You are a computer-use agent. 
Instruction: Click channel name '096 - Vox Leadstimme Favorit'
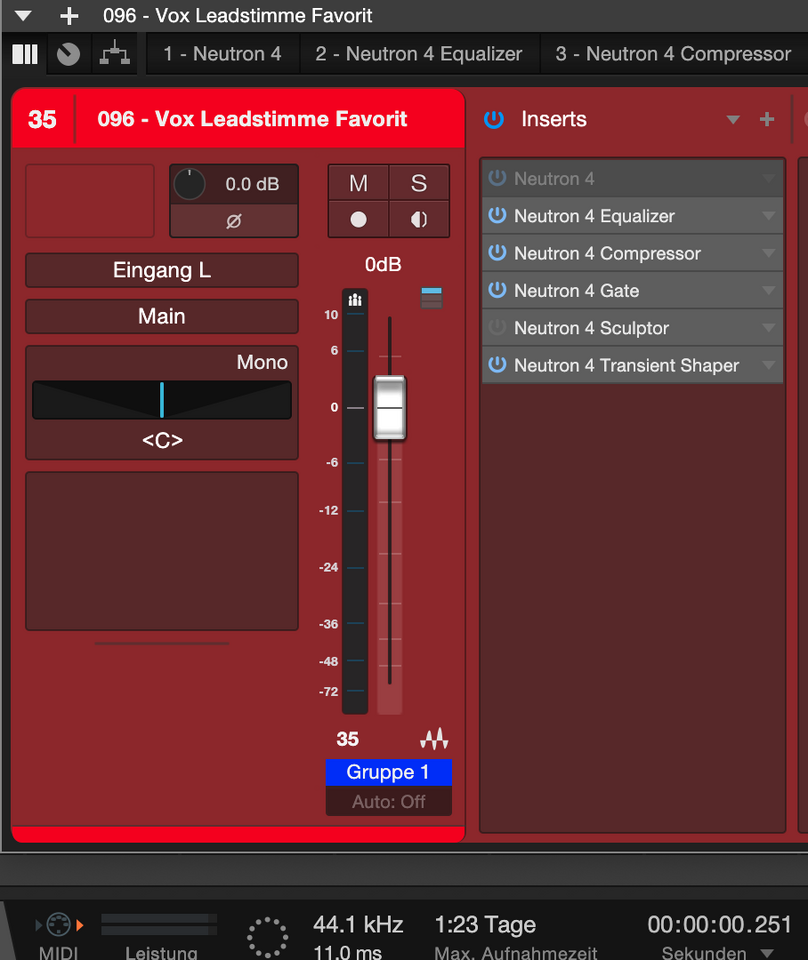click(x=252, y=119)
